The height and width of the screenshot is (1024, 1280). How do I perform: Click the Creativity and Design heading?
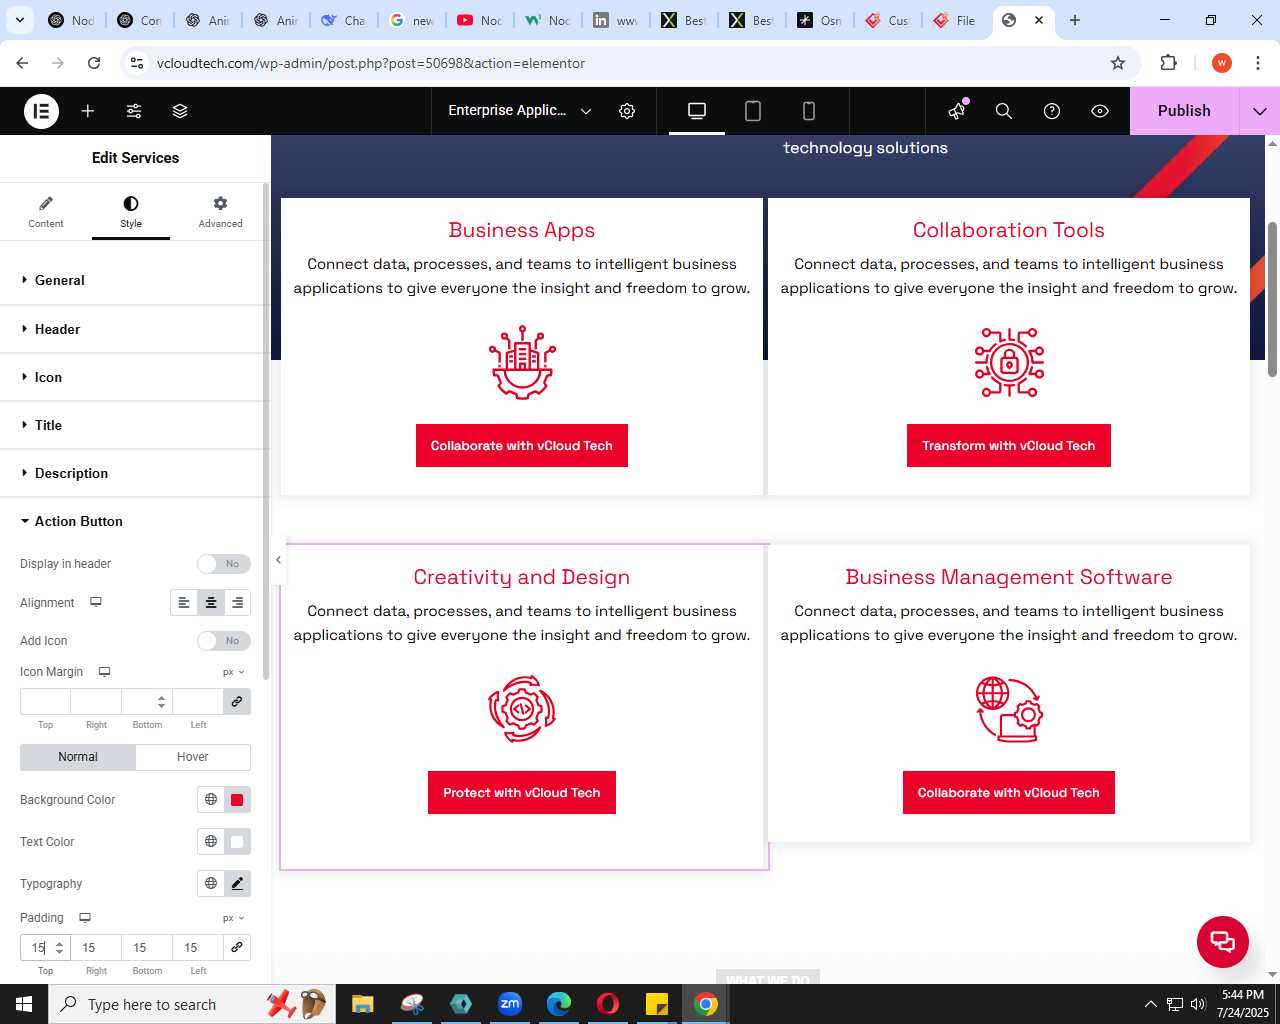tap(522, 577)
